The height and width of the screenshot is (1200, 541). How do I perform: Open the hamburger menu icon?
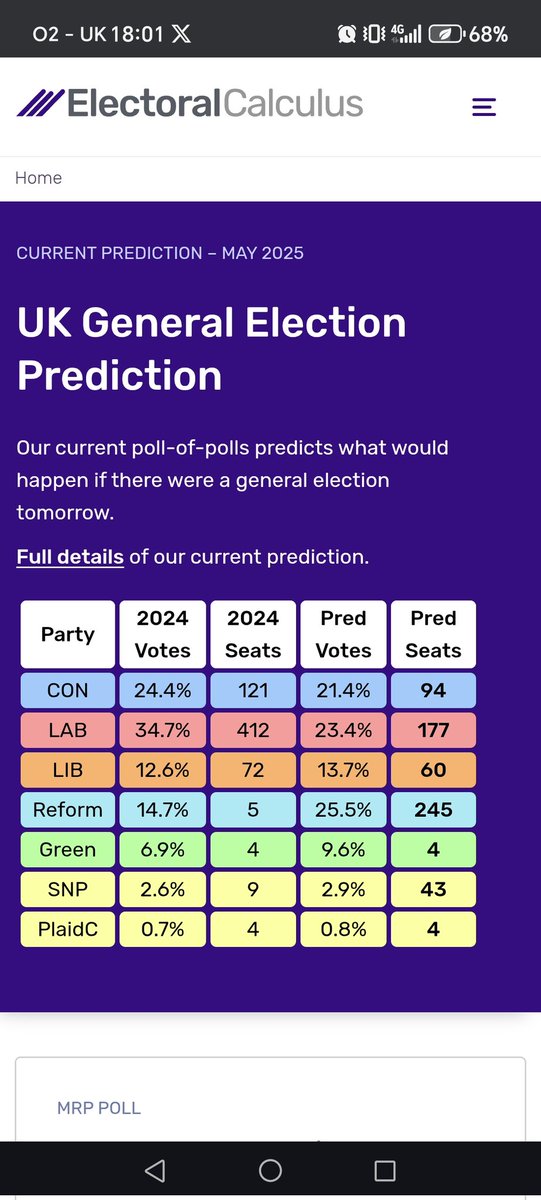click(x=484, y=107)
